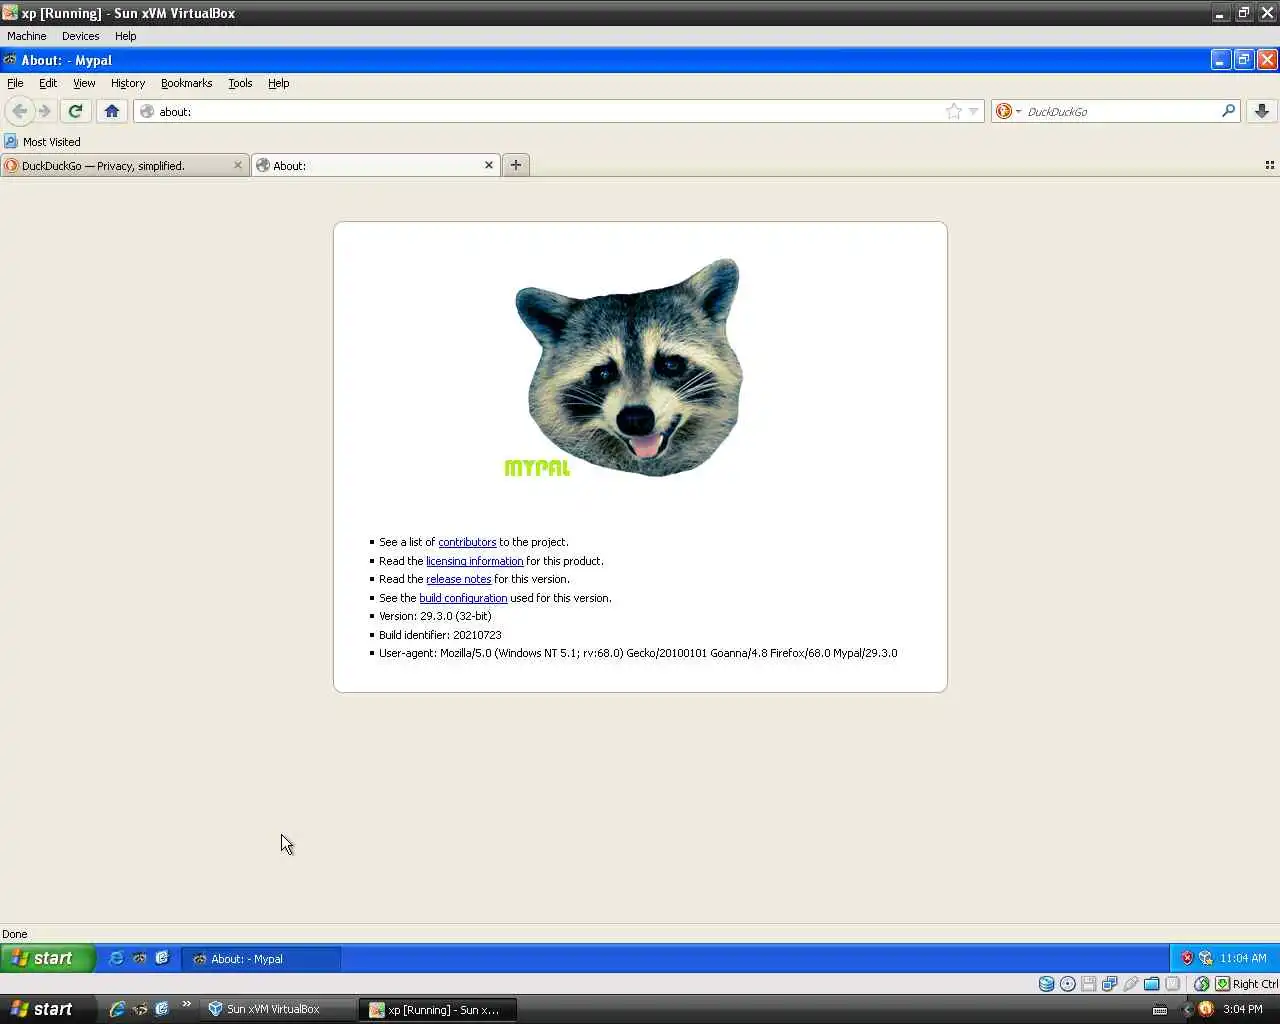Image resolution: width=1280 pixels, height=1024 pixels.
Task: Open the Bookmarks menu
Action: point(186,83)
